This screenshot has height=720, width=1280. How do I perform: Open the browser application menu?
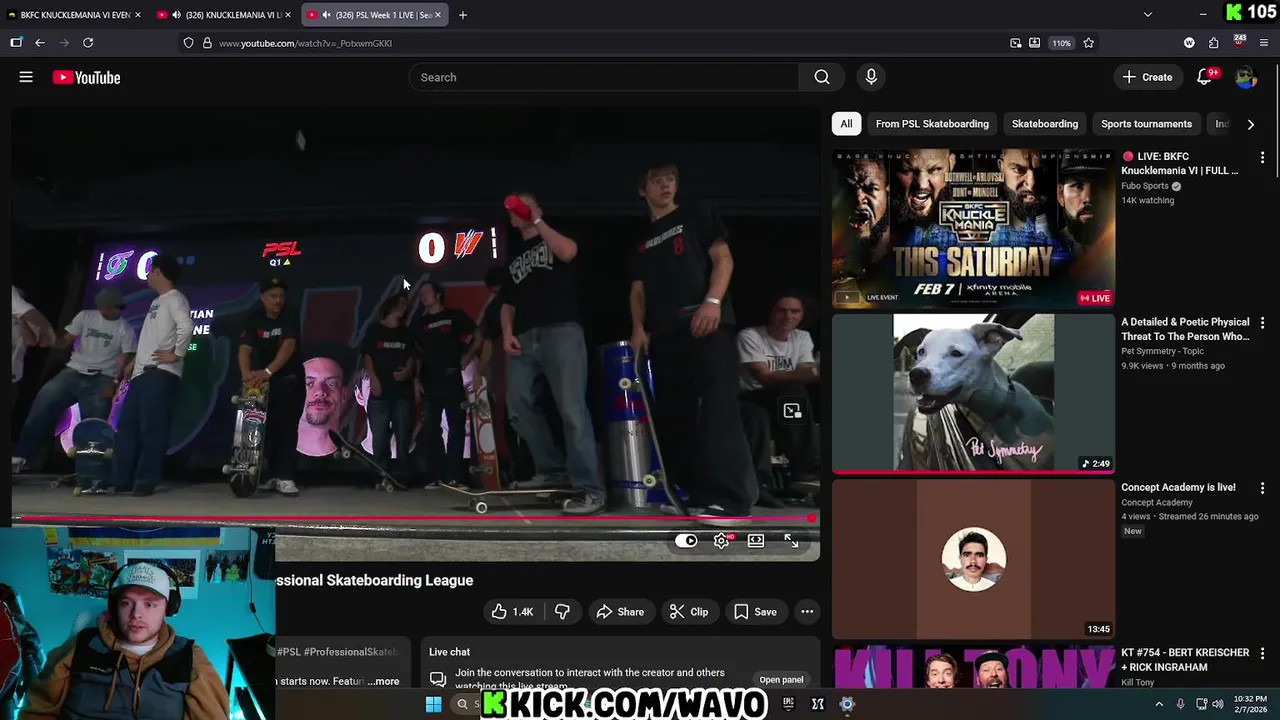point(1264,43)
